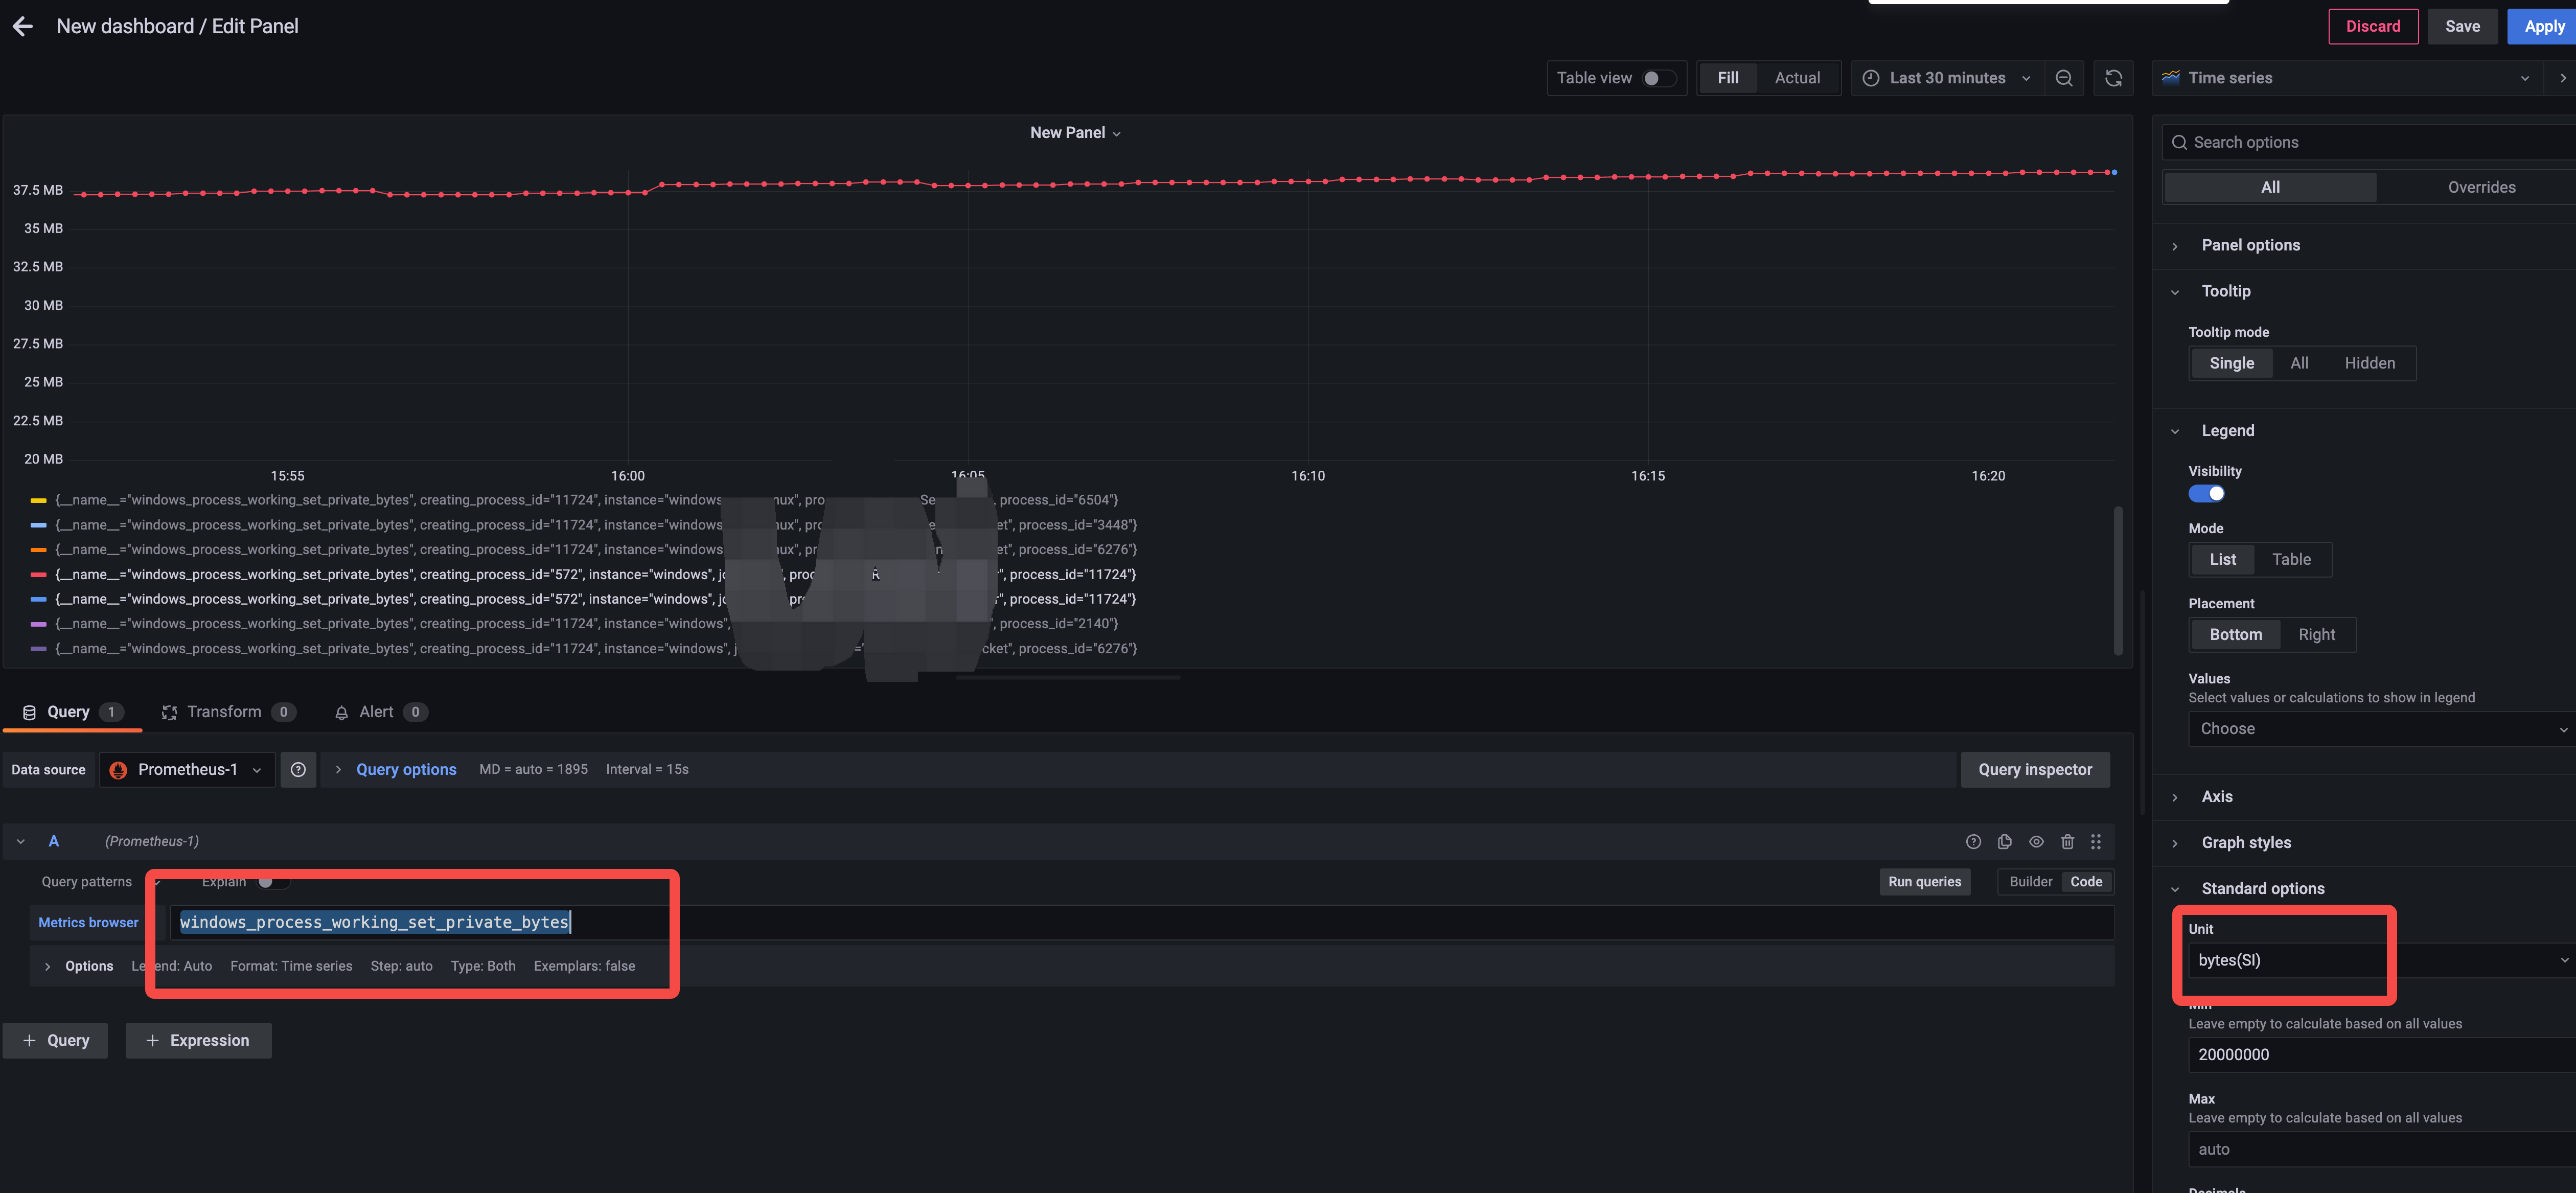Toggle legend Visibility switch
This screenshot has width=2576, height=1193.
point(2206,494)
